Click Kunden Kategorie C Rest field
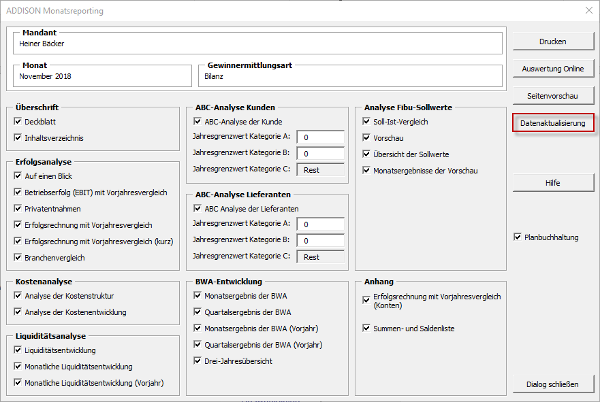 click(x=321, y=170)
